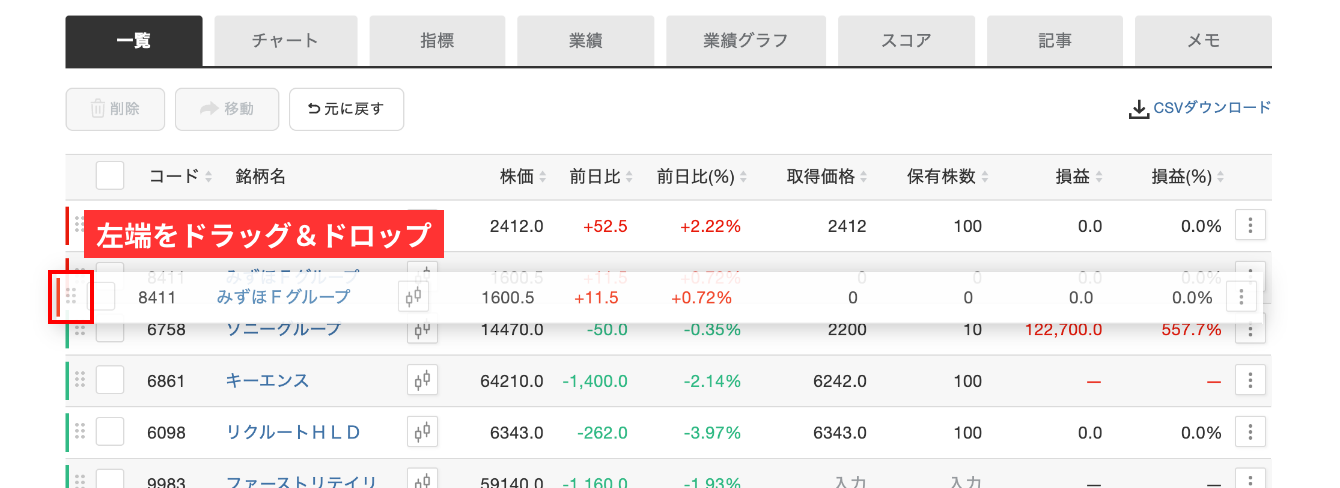Switch to the 指標 tab
This screenshot has height=488, width=1340.
point(437,41)
